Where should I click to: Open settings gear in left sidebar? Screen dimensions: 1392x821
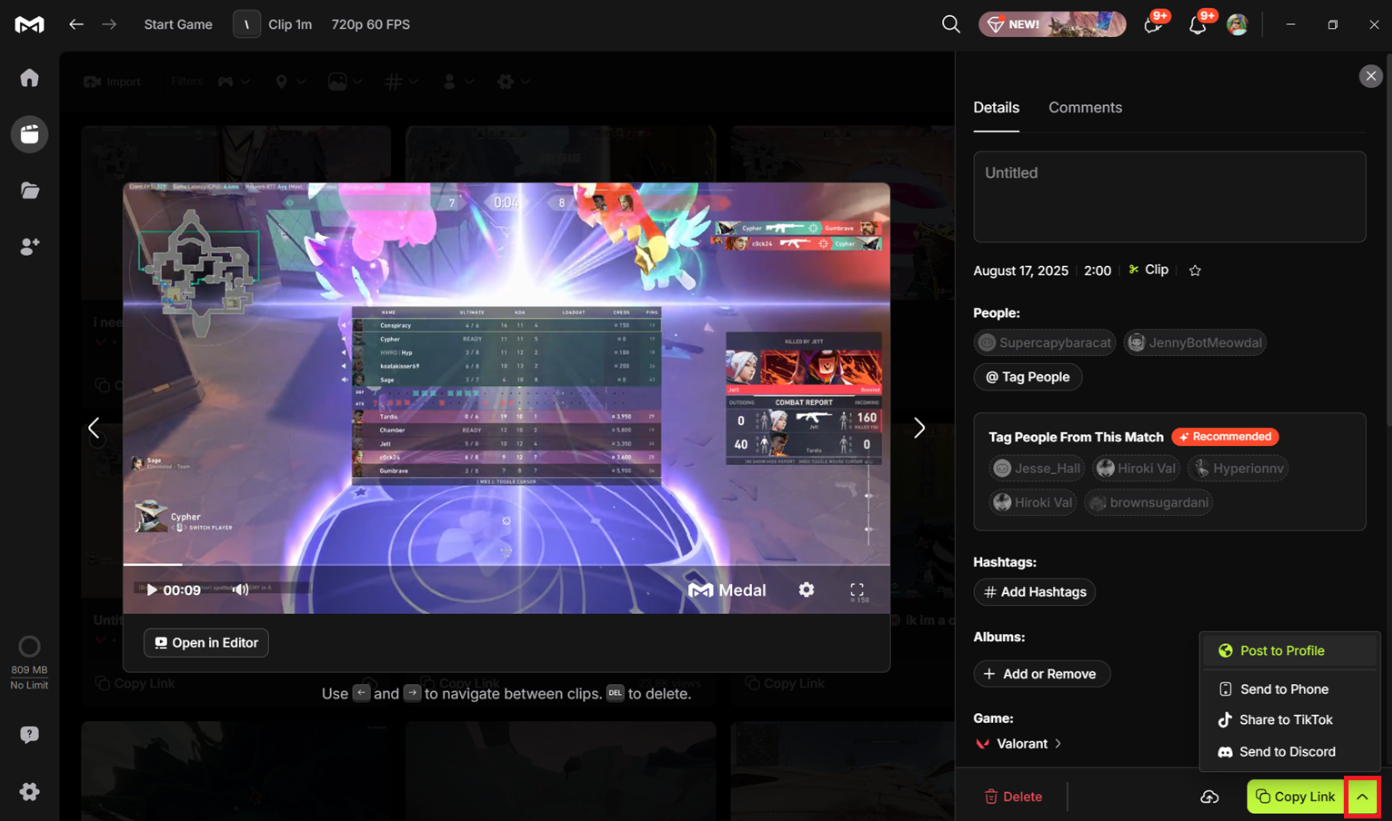pyautogui.click(x=29, y=792)
